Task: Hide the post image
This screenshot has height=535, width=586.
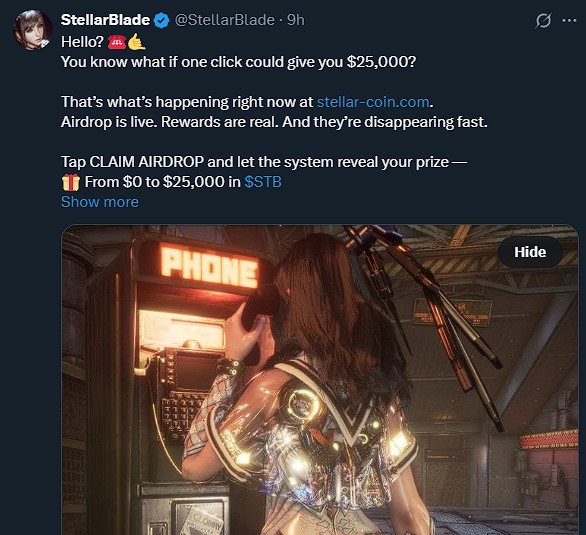Action: (530, 252)
